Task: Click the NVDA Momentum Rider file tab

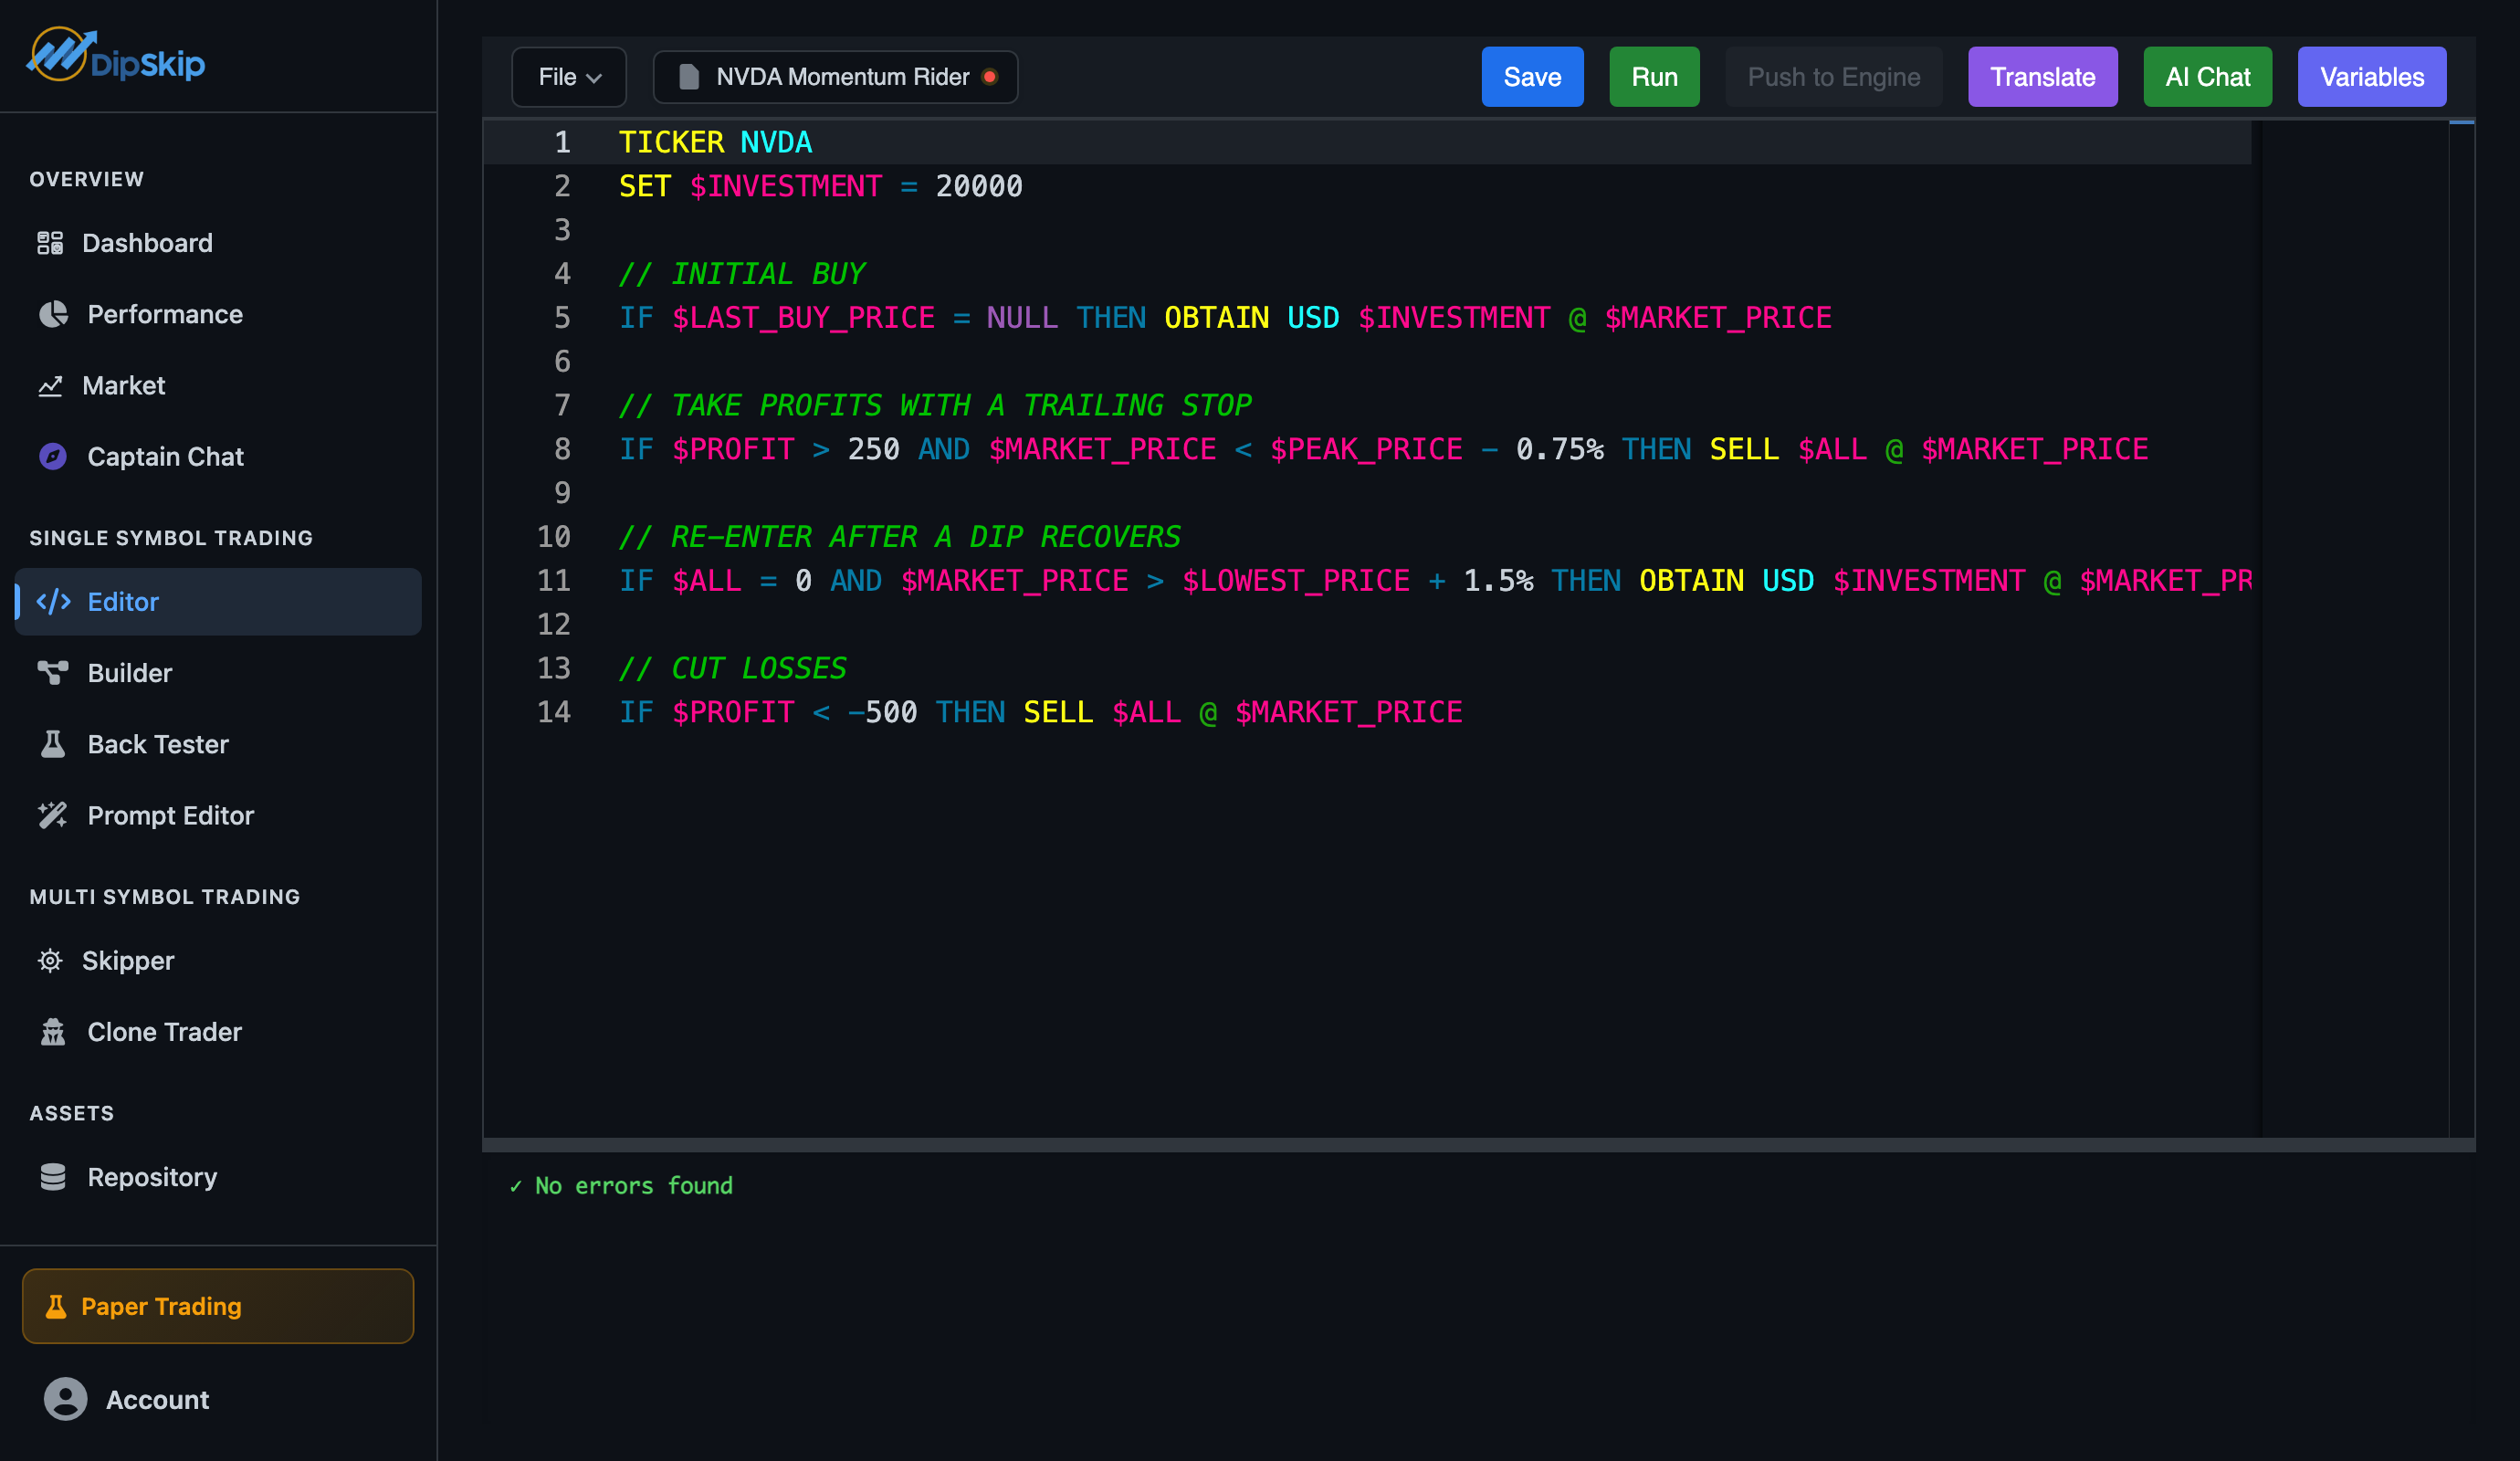Action: pyautogui.click(x=835, y=77)
